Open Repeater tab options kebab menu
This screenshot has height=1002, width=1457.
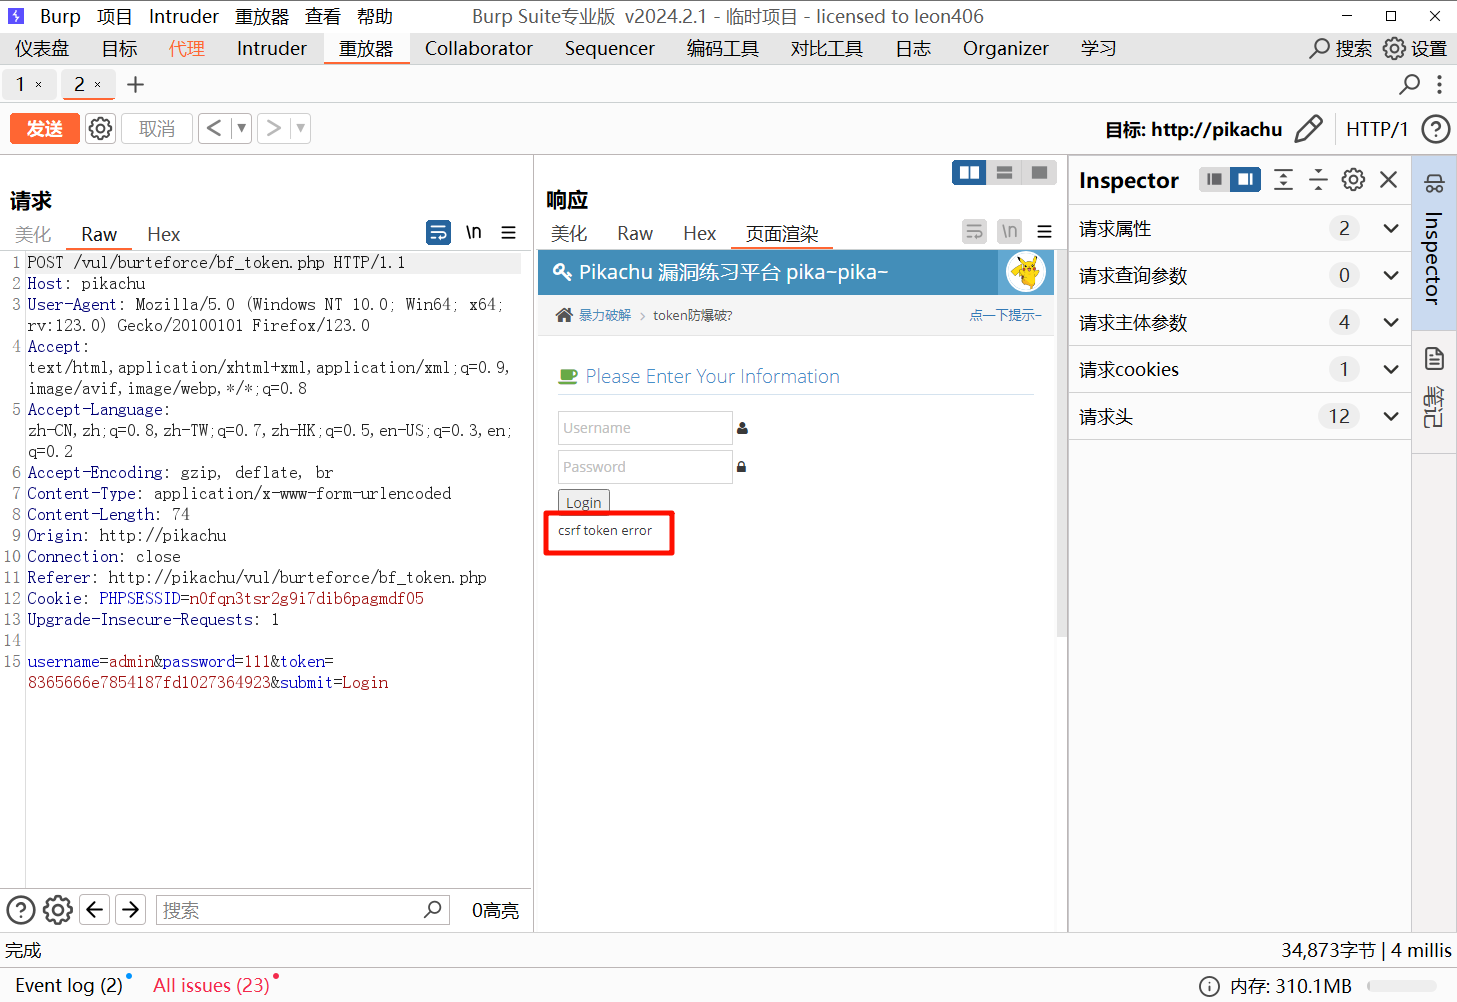(1439, 85)
